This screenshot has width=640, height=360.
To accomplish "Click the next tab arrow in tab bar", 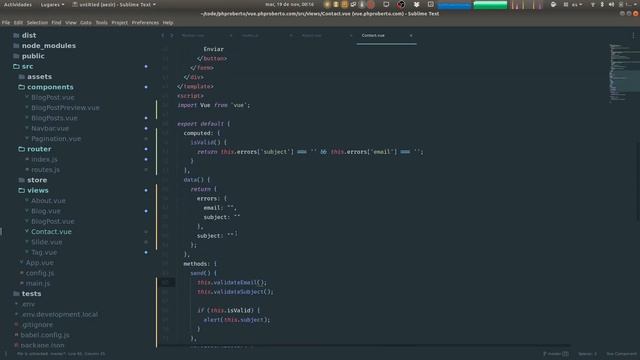I will click(172, 36).
